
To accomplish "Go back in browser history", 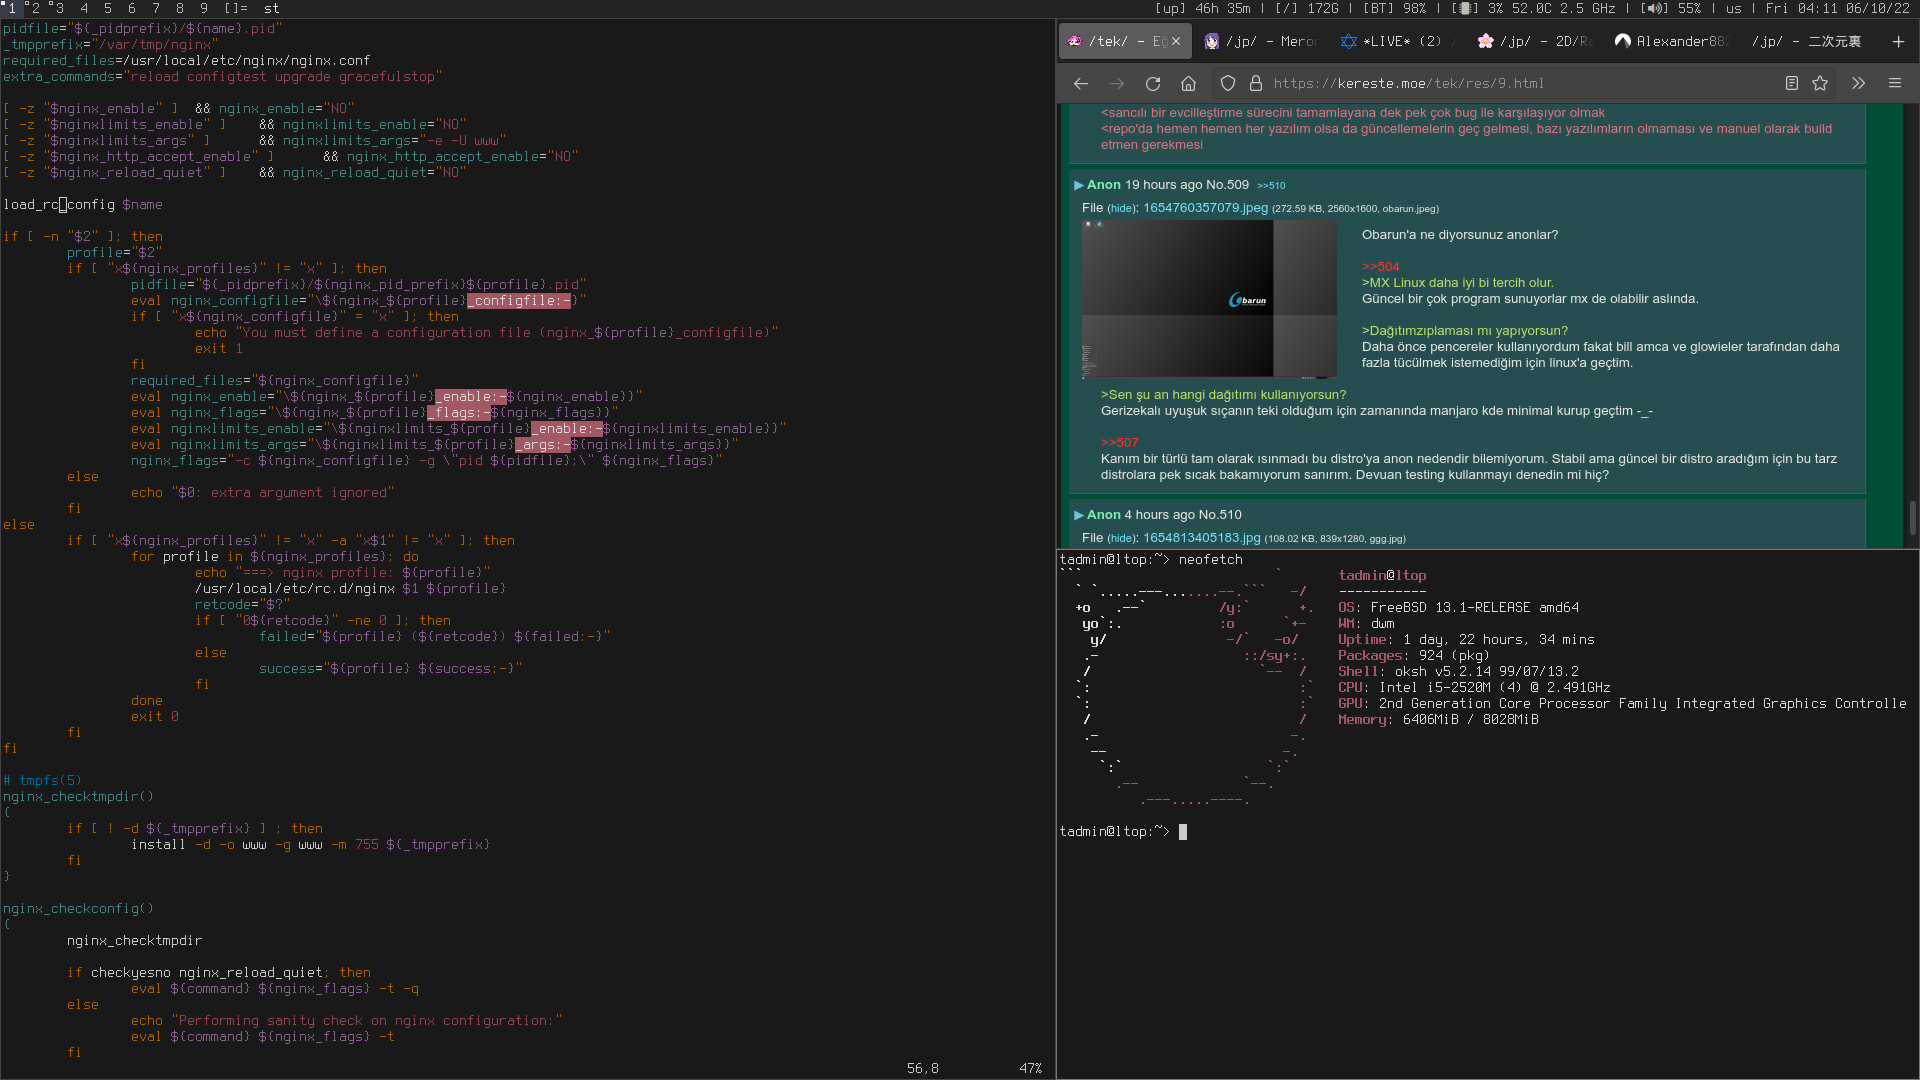I will point(1081,84).
